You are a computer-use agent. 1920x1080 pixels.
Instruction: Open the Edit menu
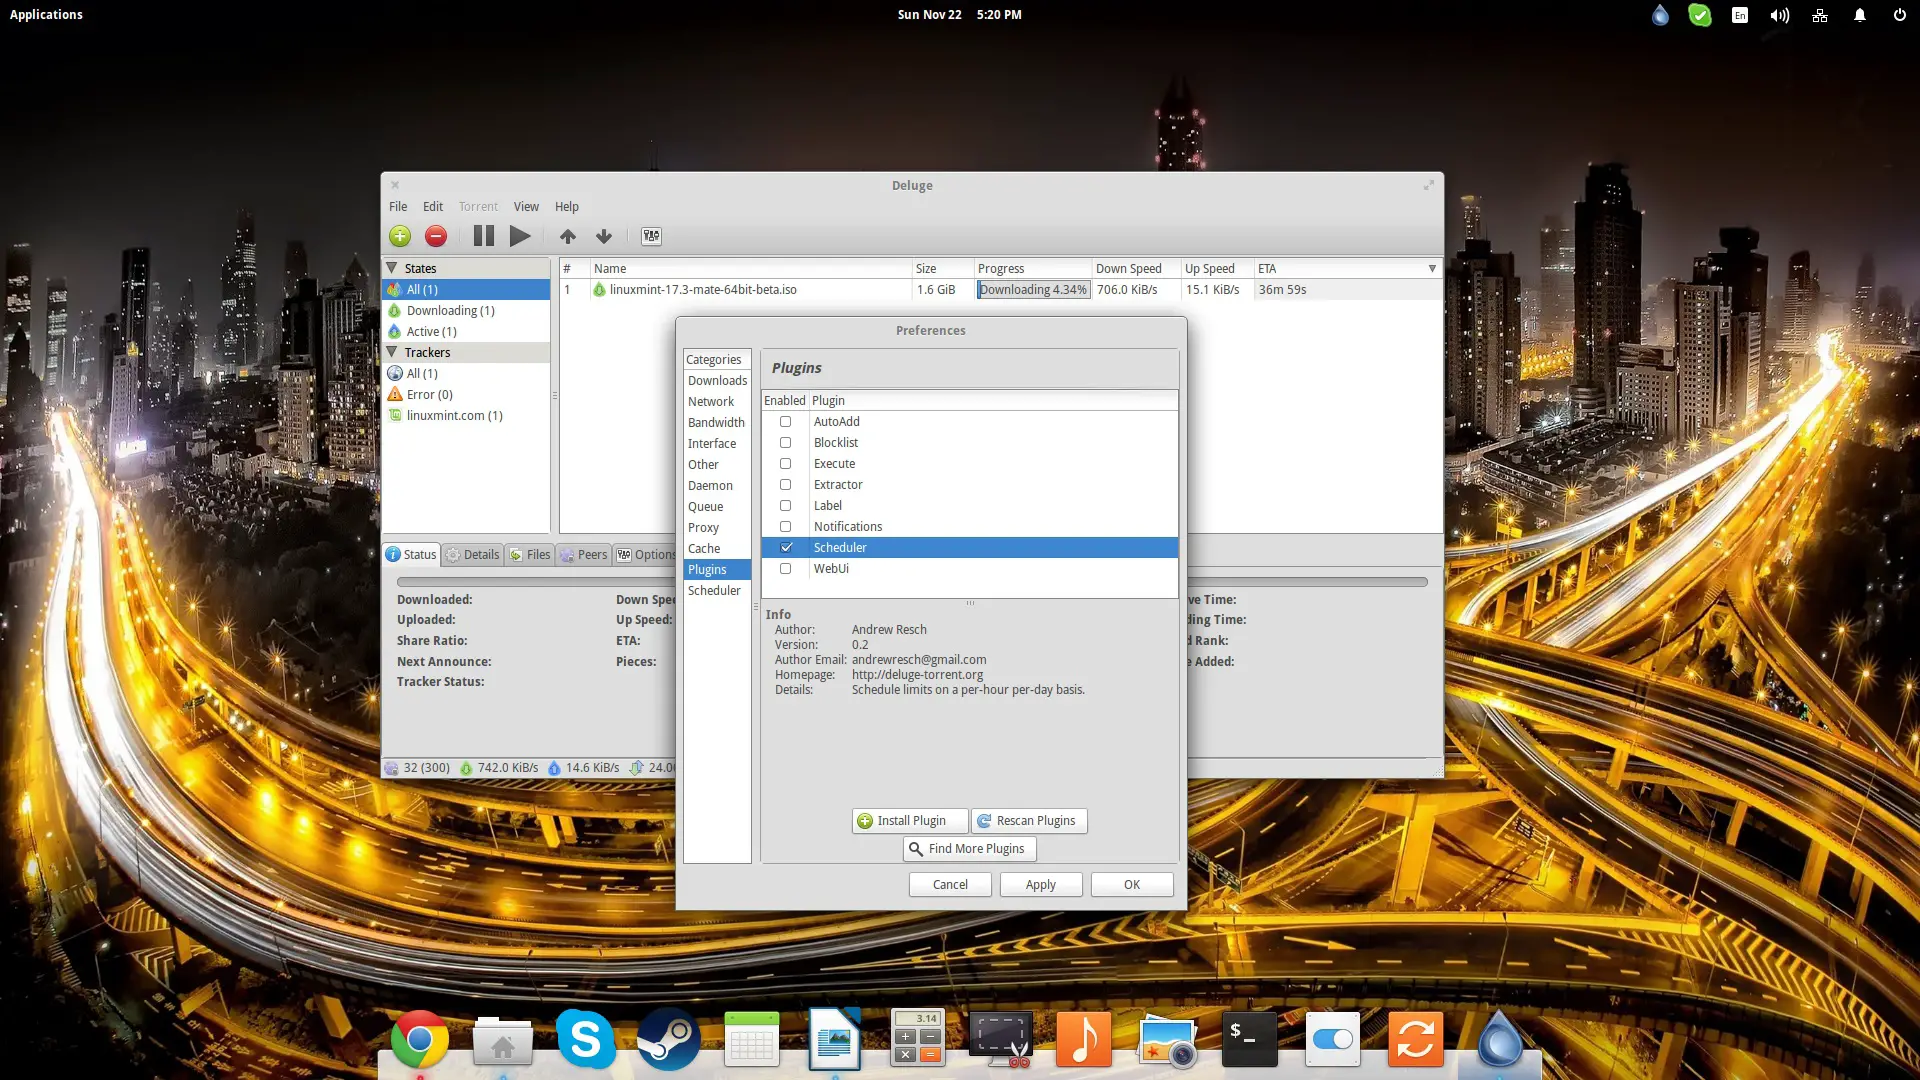pyautogui.click(x=433, y=206)
